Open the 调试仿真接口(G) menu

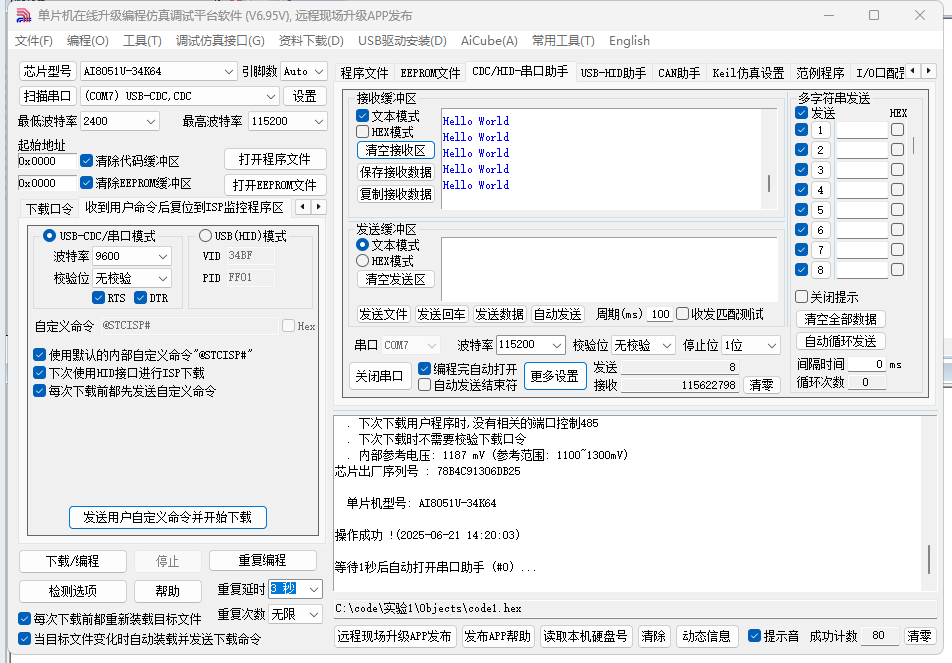point(220,41)
